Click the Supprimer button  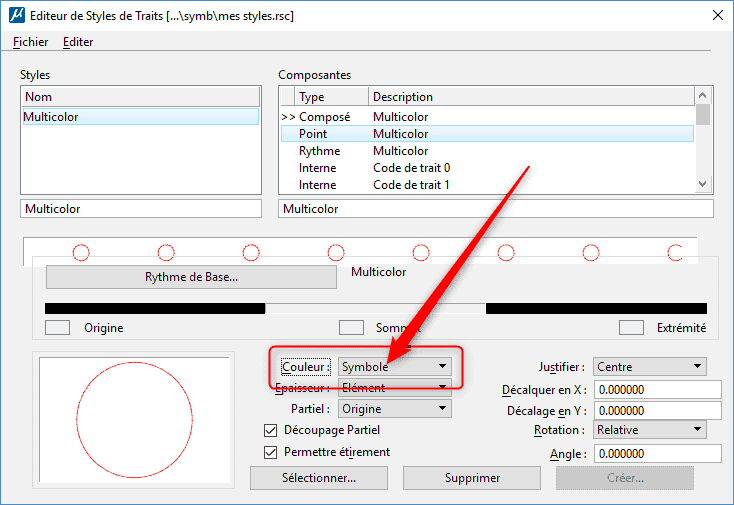pos(472,478)
